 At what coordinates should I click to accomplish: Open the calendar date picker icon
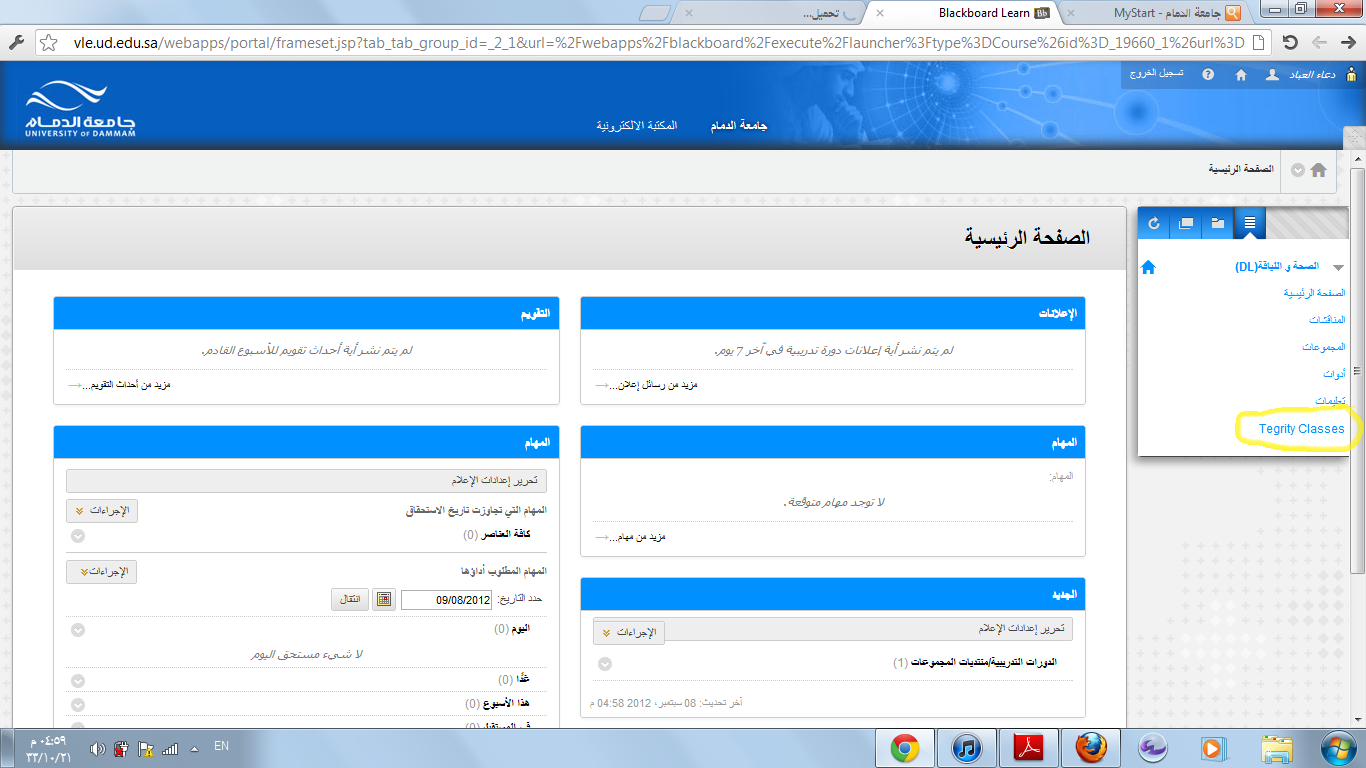click(383, 600)
